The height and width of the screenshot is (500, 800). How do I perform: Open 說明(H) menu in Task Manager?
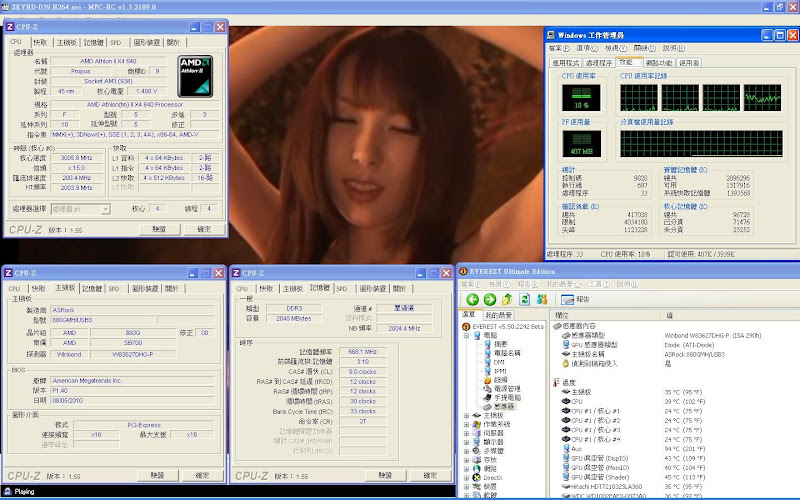pos(673,48)
